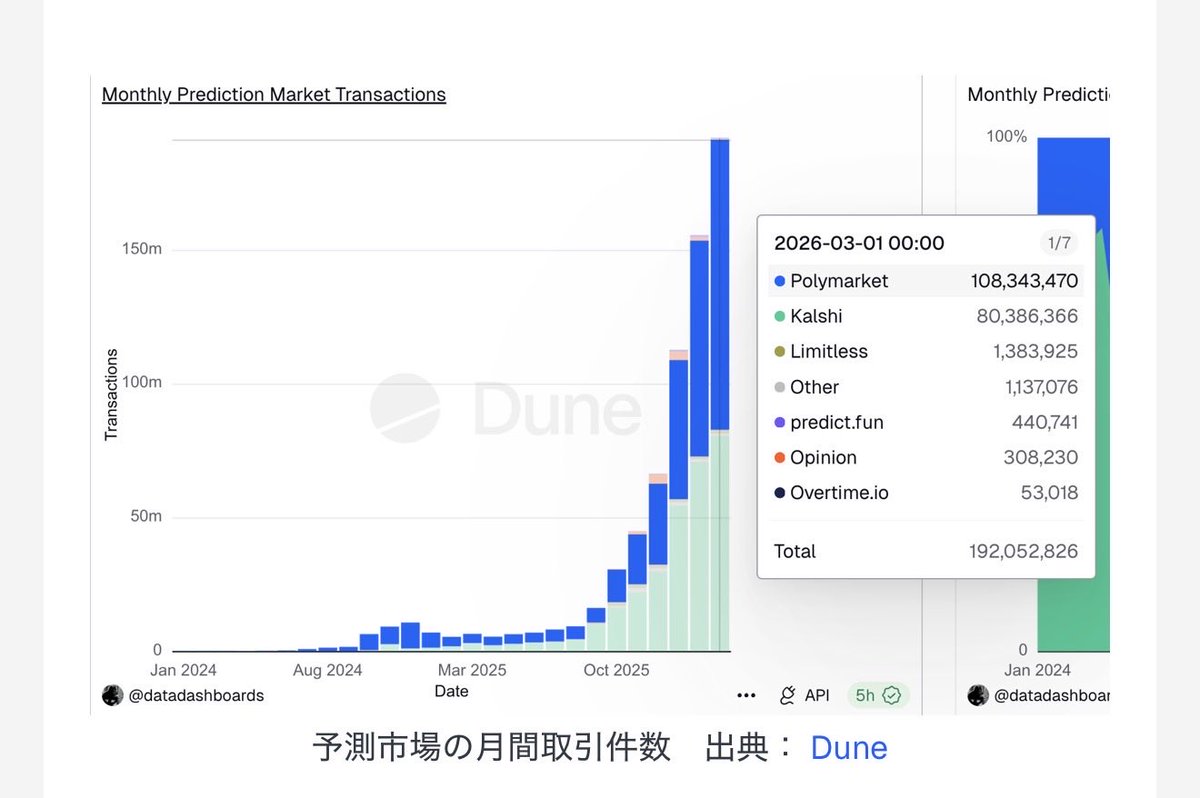Click the @datadashboards author link under left chart
This screenshot has height=798, width=1200.
coord(196,695)
